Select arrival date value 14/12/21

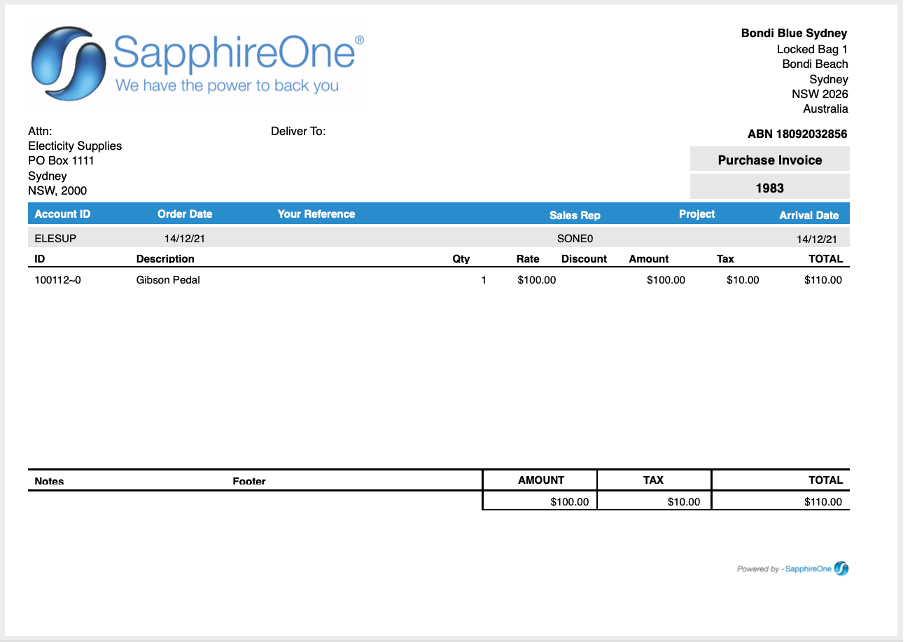pyautogui.click(x=817, y=239)
